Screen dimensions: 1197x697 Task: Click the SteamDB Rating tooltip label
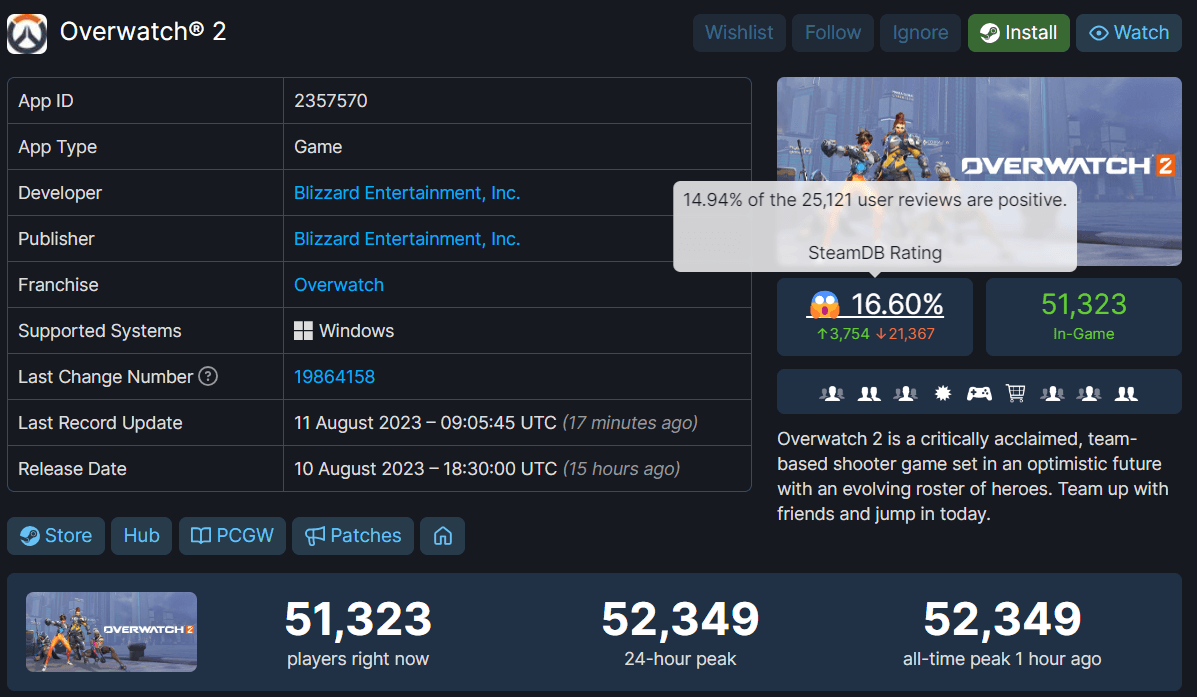pyautogui.click(x=875, y=253)
